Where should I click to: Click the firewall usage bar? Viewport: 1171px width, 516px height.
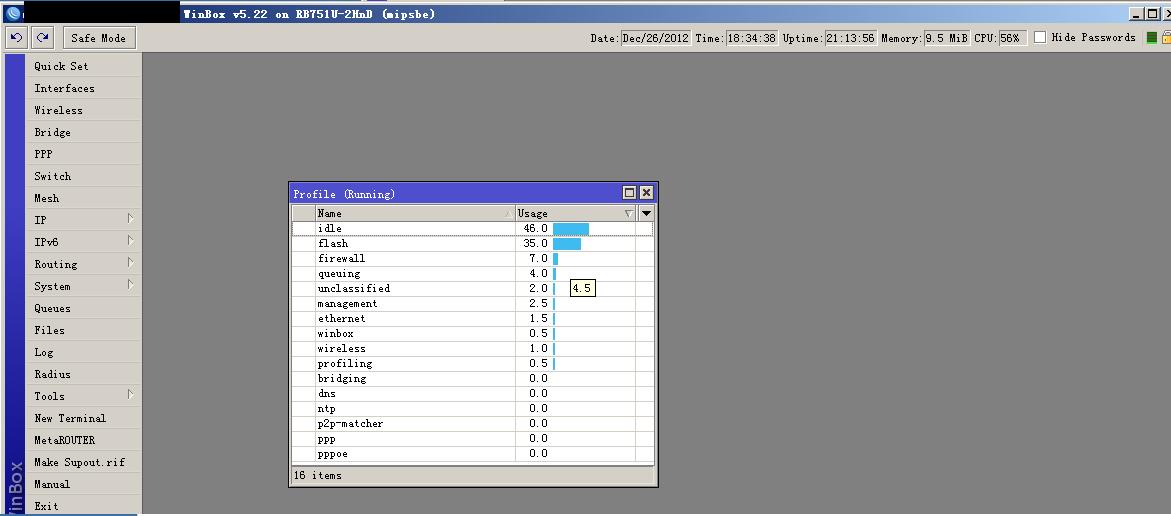pyautogui.click(x=556, y=258)
